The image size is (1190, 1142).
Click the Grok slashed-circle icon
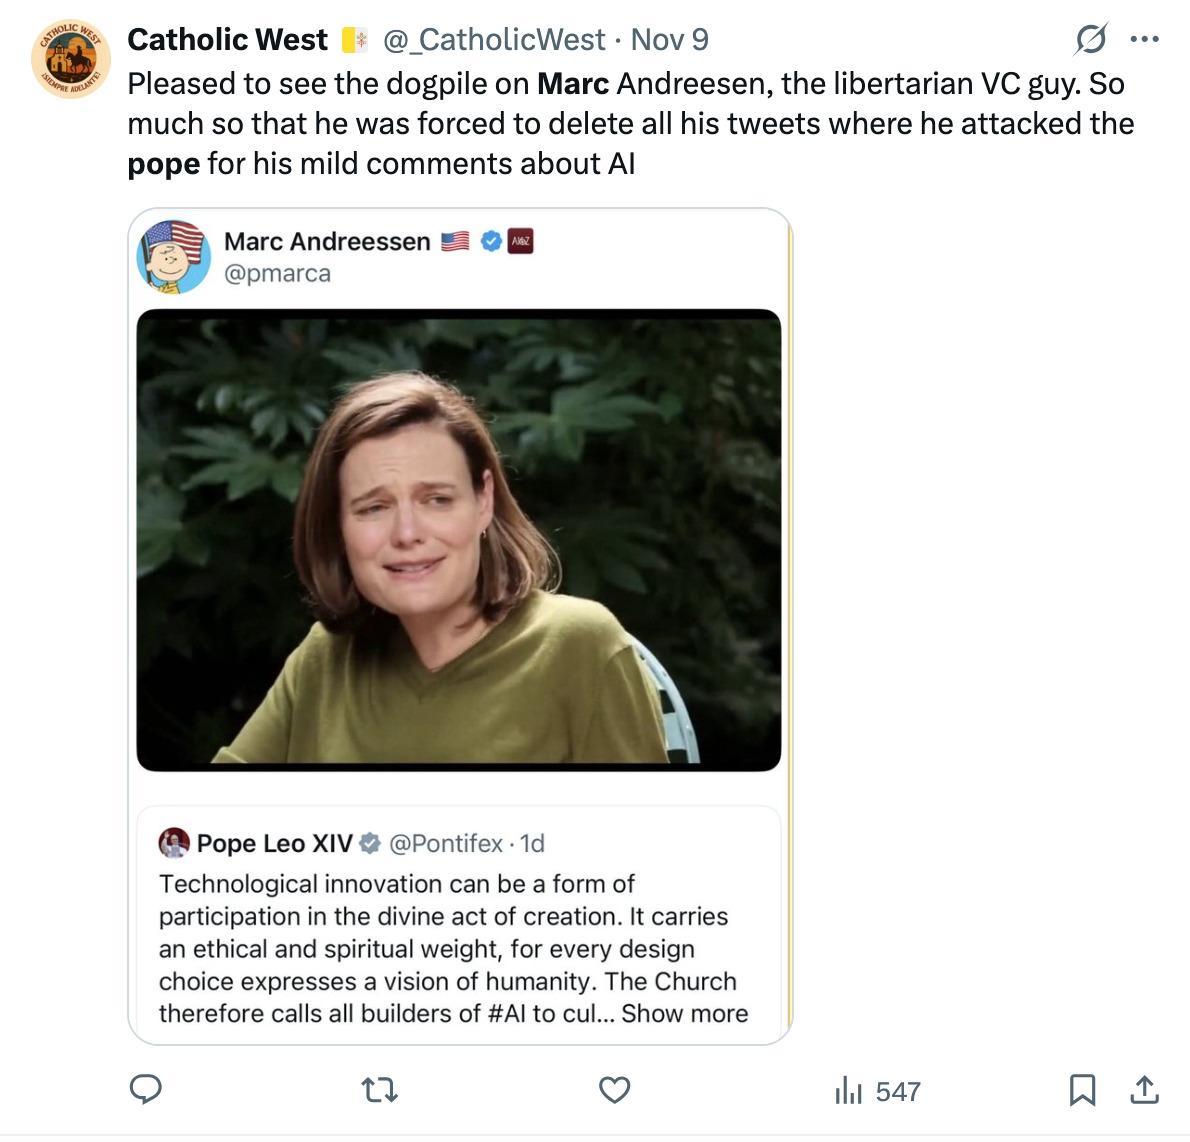coord(1090,40)
